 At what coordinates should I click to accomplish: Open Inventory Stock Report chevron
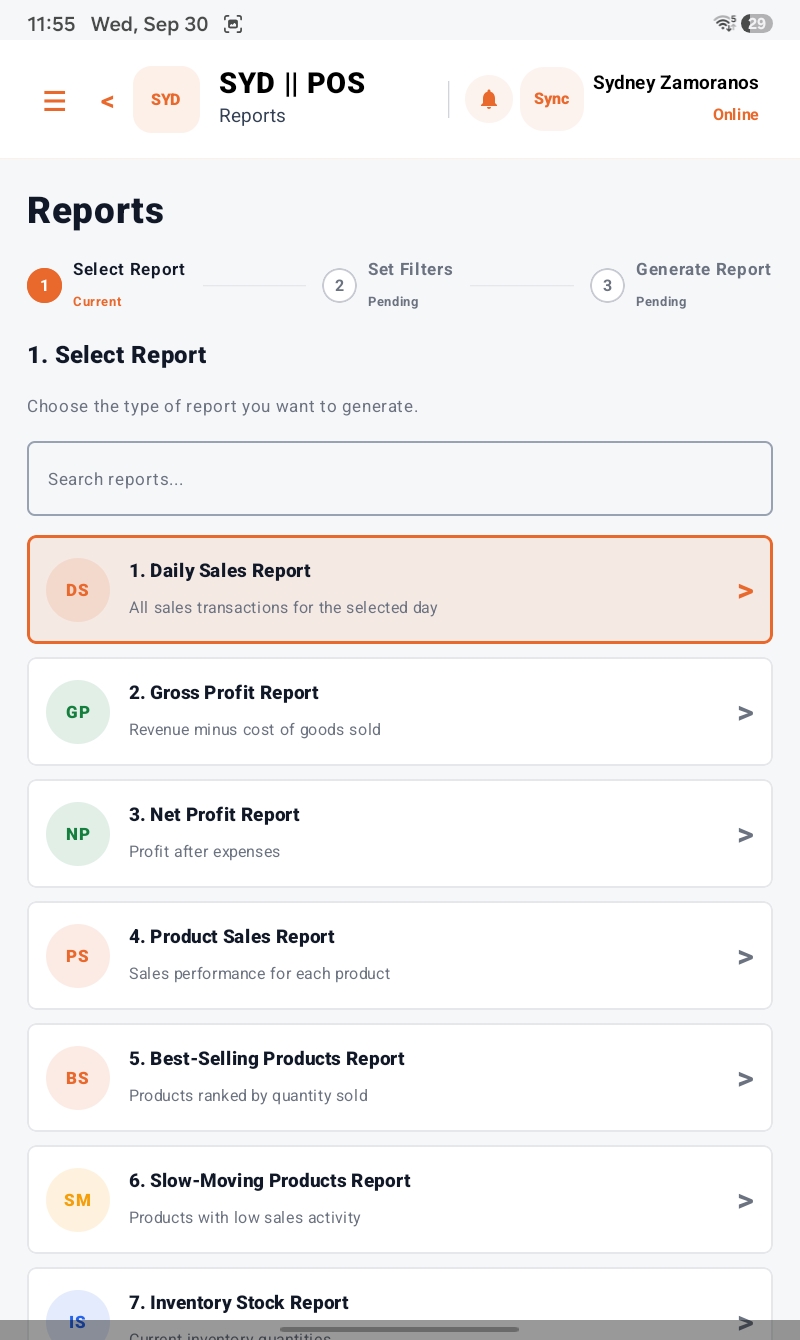click(x=745, y=1323)
